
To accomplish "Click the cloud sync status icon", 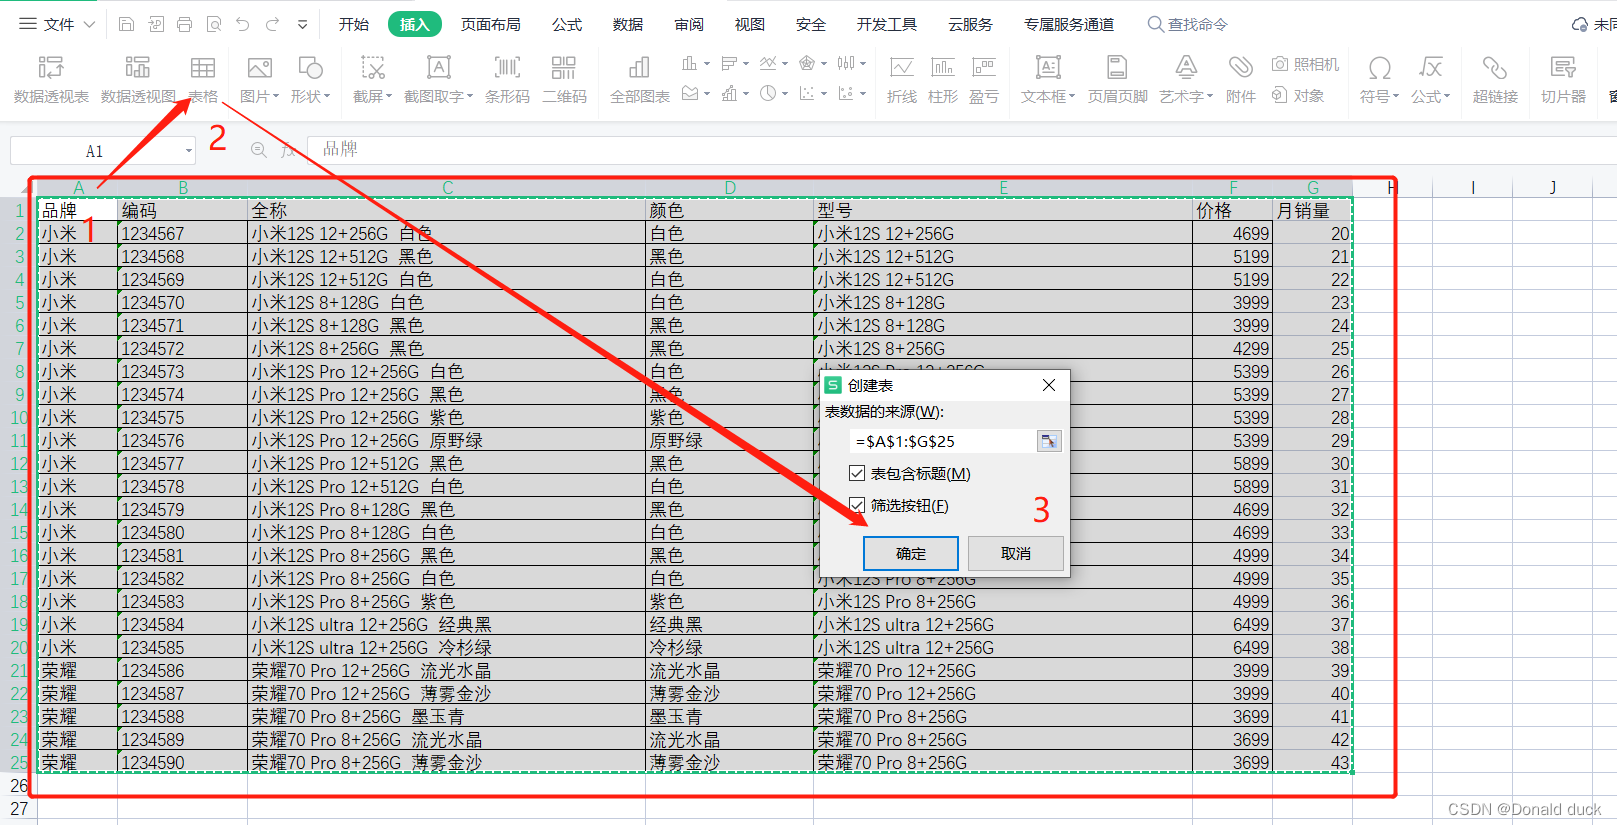I will point(1579,24).
